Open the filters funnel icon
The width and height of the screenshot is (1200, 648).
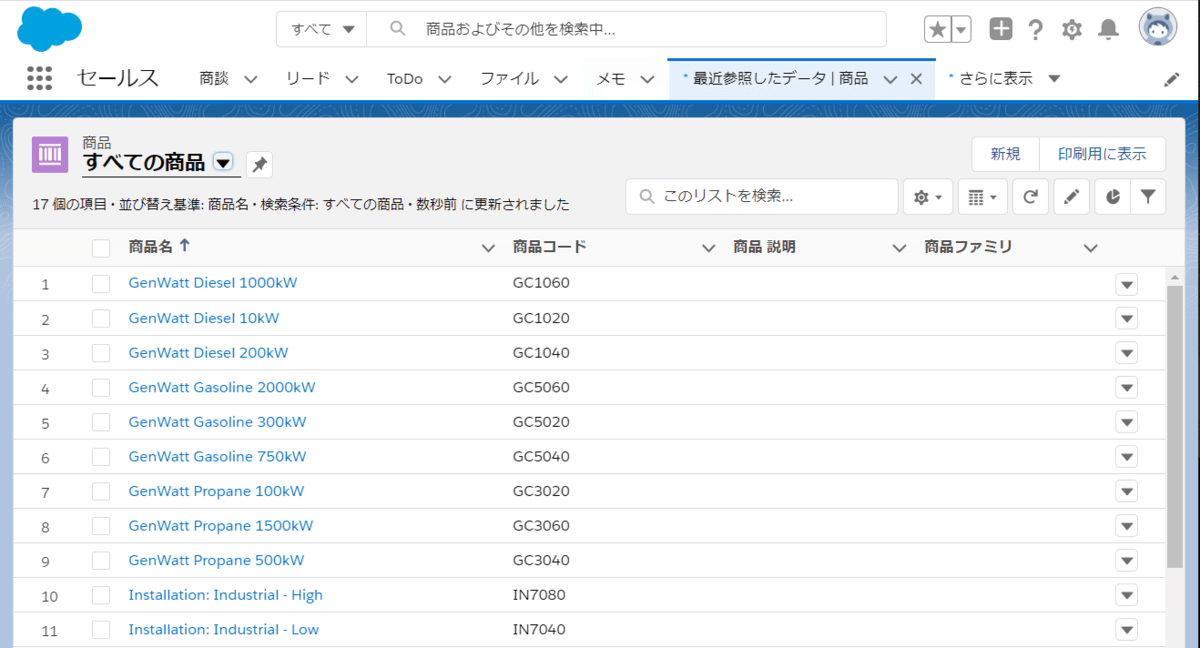(1148, 198)
